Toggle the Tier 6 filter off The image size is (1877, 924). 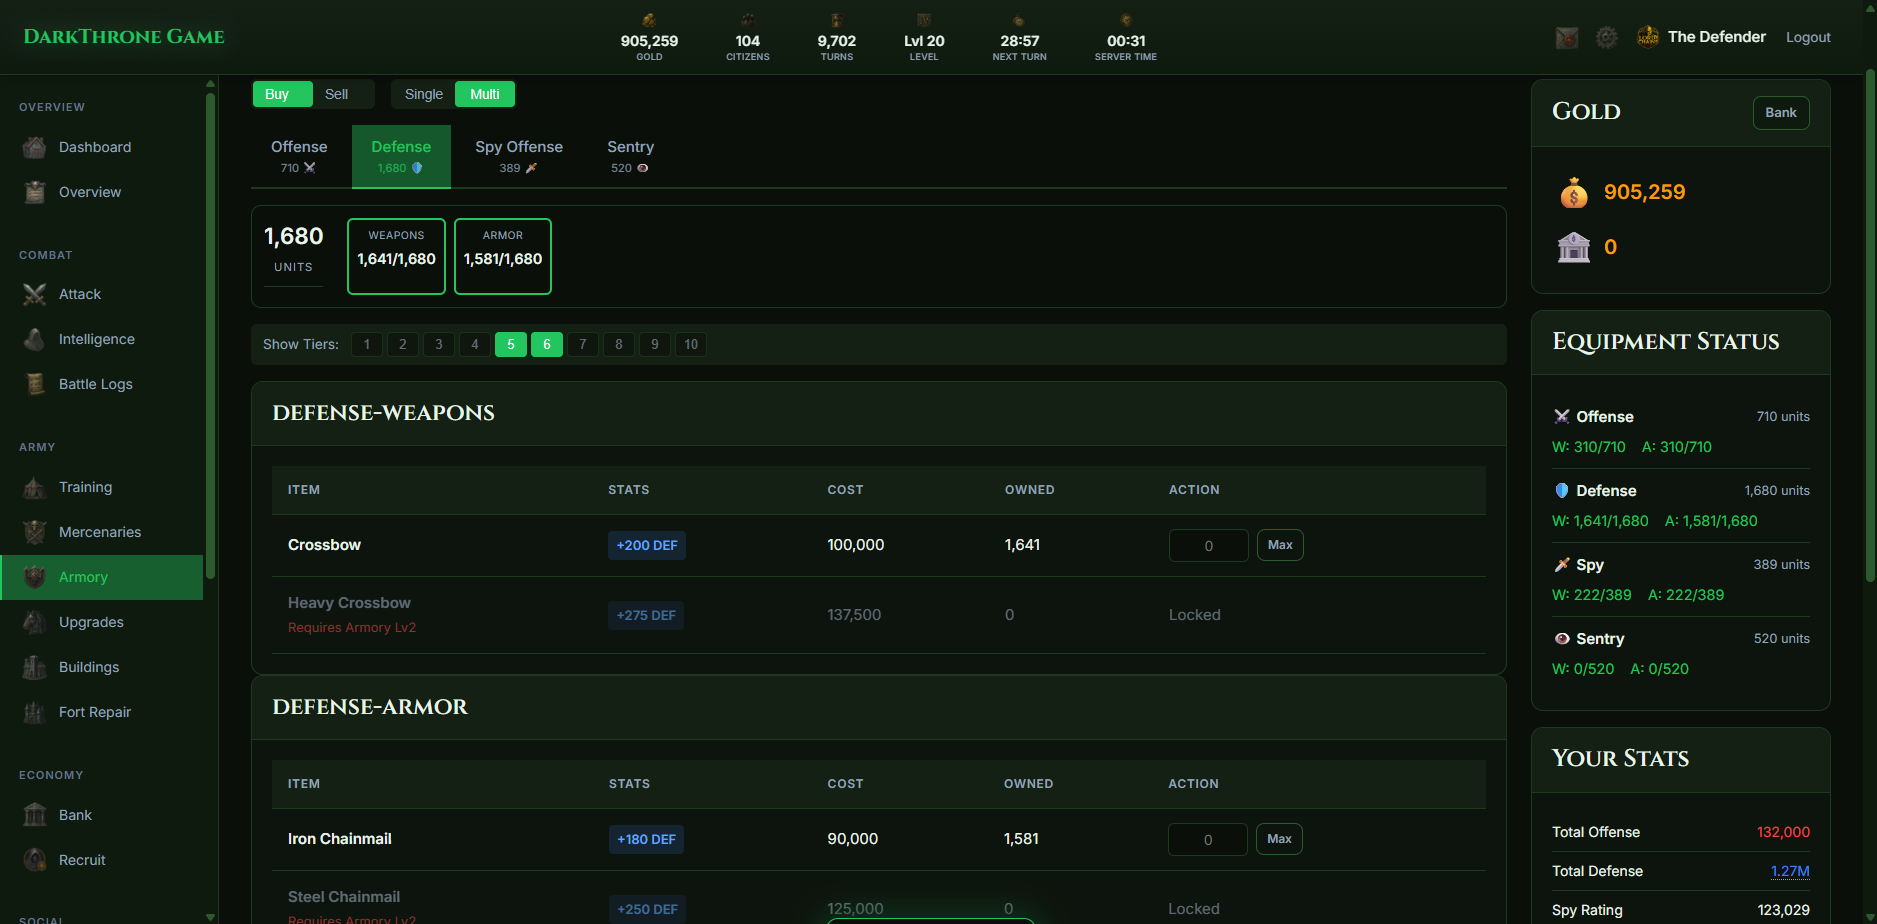tap(546, 344)
